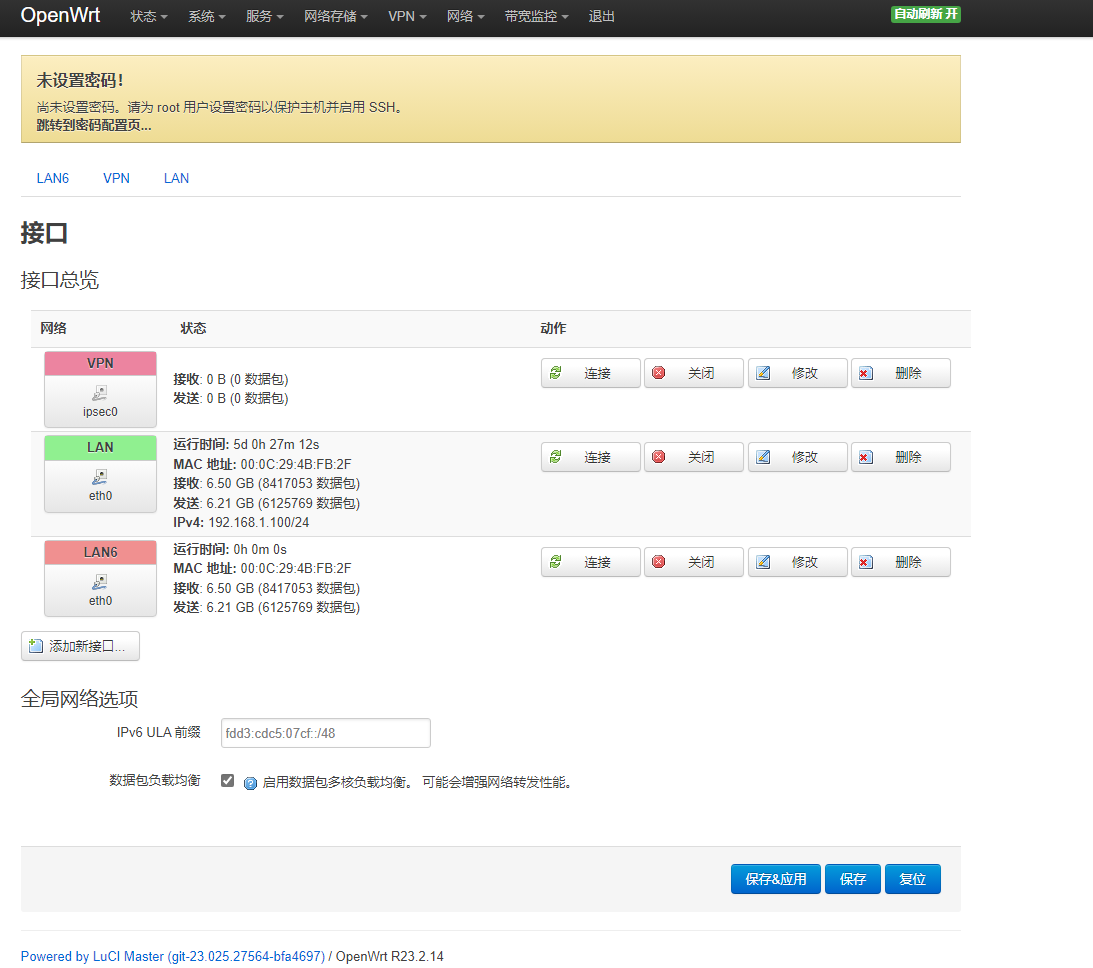Open the 系统 dropdown menu
The height and width of the screenshot is (968, 1093).
(206, 16)
